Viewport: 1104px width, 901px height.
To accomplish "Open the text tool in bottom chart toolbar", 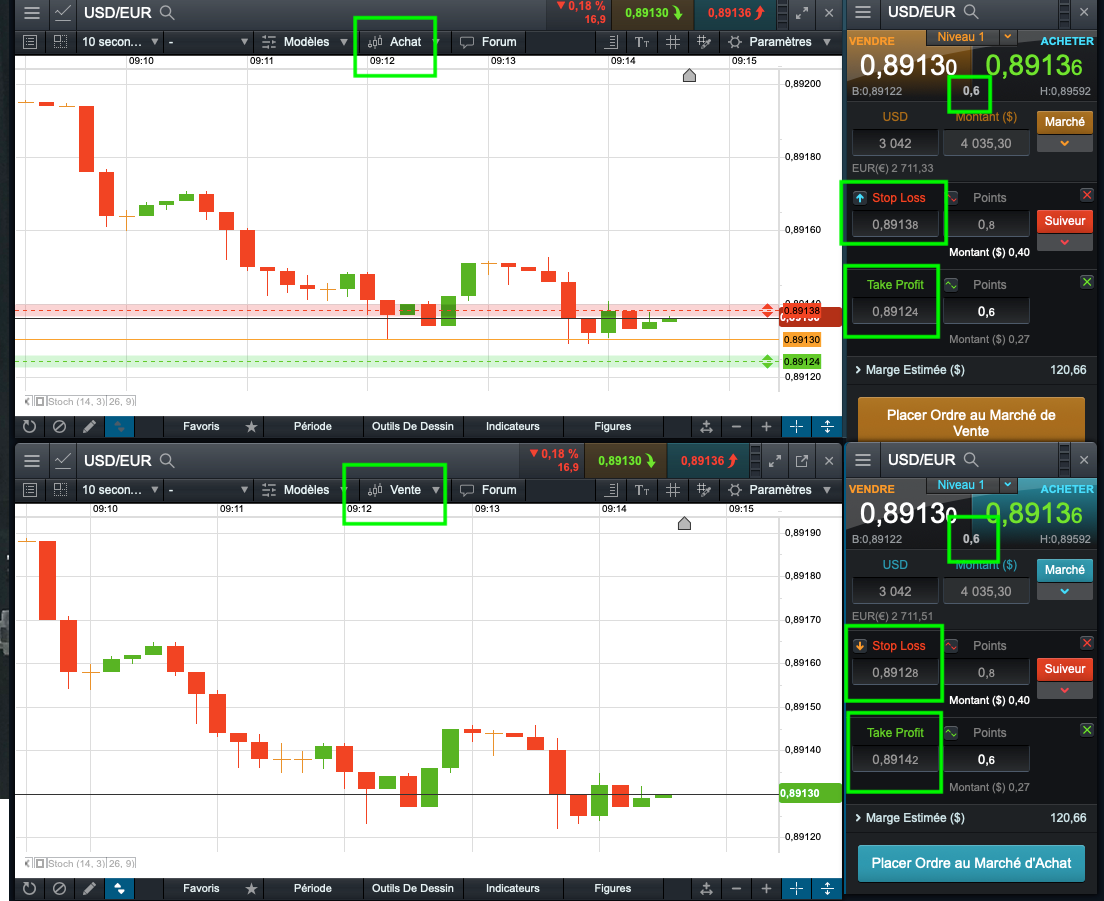I will pyautogui.click(x=642, y=490).
